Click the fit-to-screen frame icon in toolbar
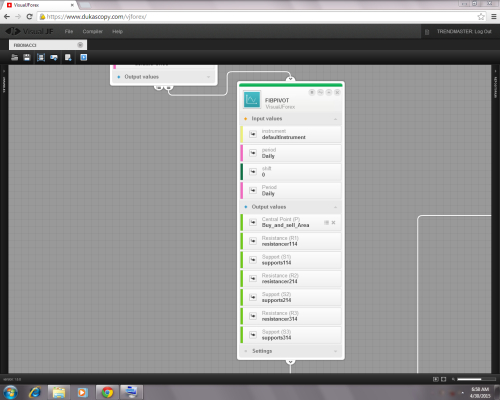 point(41,57)
